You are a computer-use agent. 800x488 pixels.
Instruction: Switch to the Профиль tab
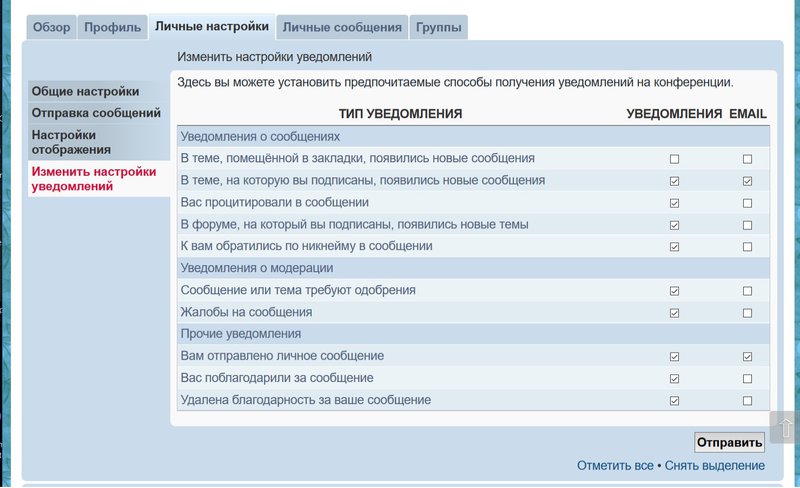(112, 28)
